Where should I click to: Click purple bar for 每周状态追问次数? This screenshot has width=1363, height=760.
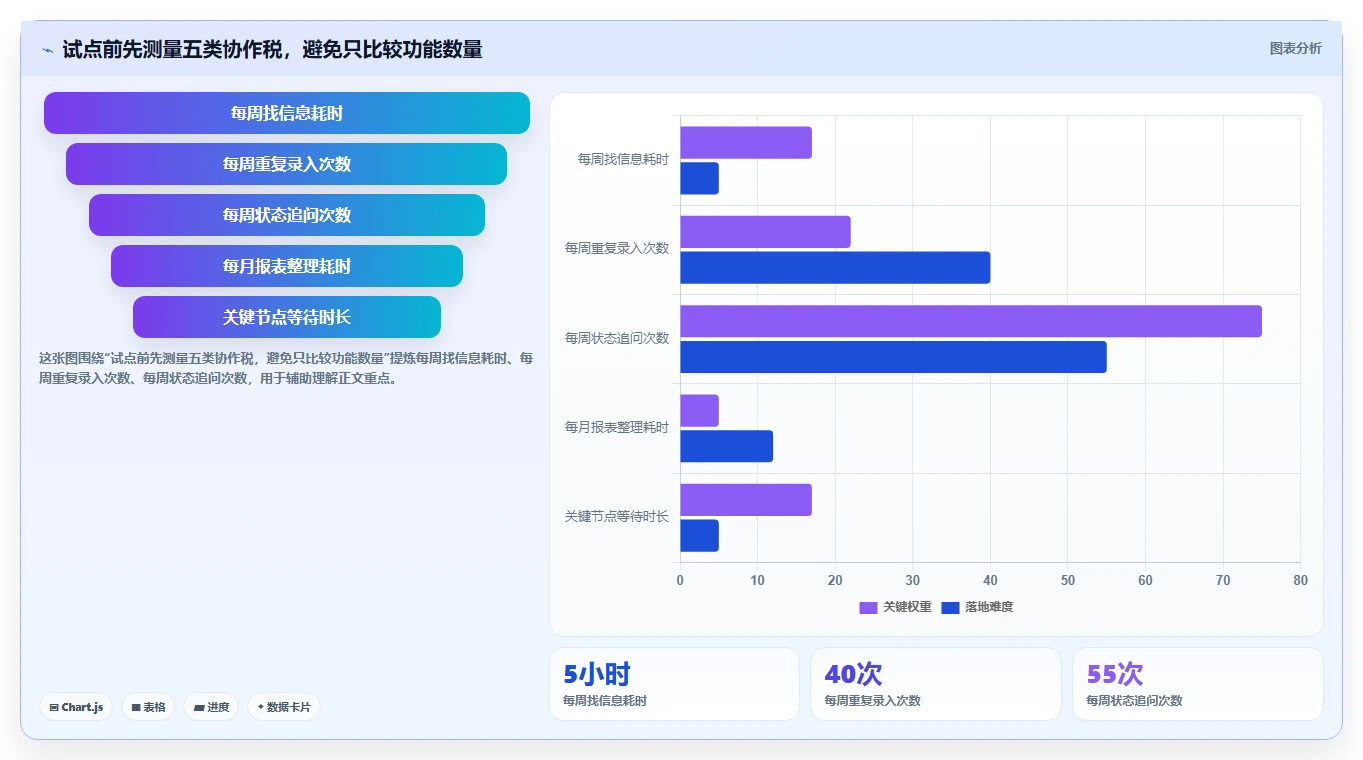[x=971, y=321]
